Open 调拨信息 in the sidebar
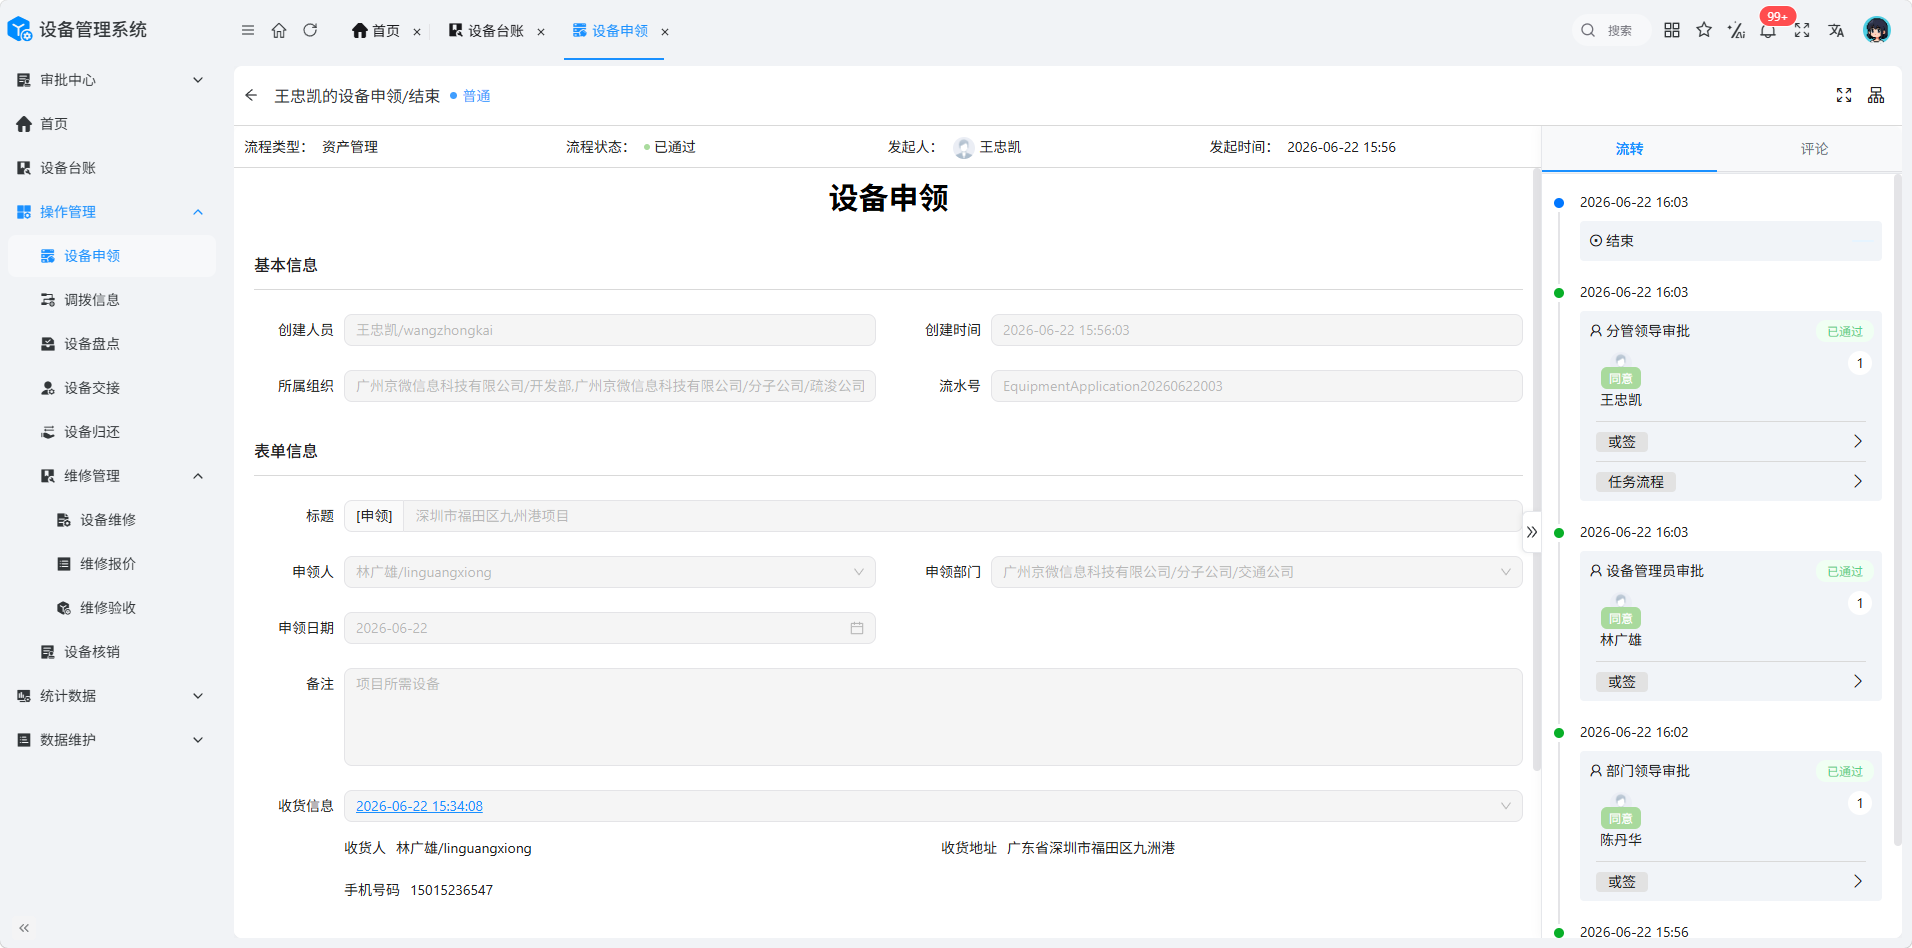Image resolution: width=1912 pixels, height=948 pixels. pyautogui.click(x=110, y=300)
